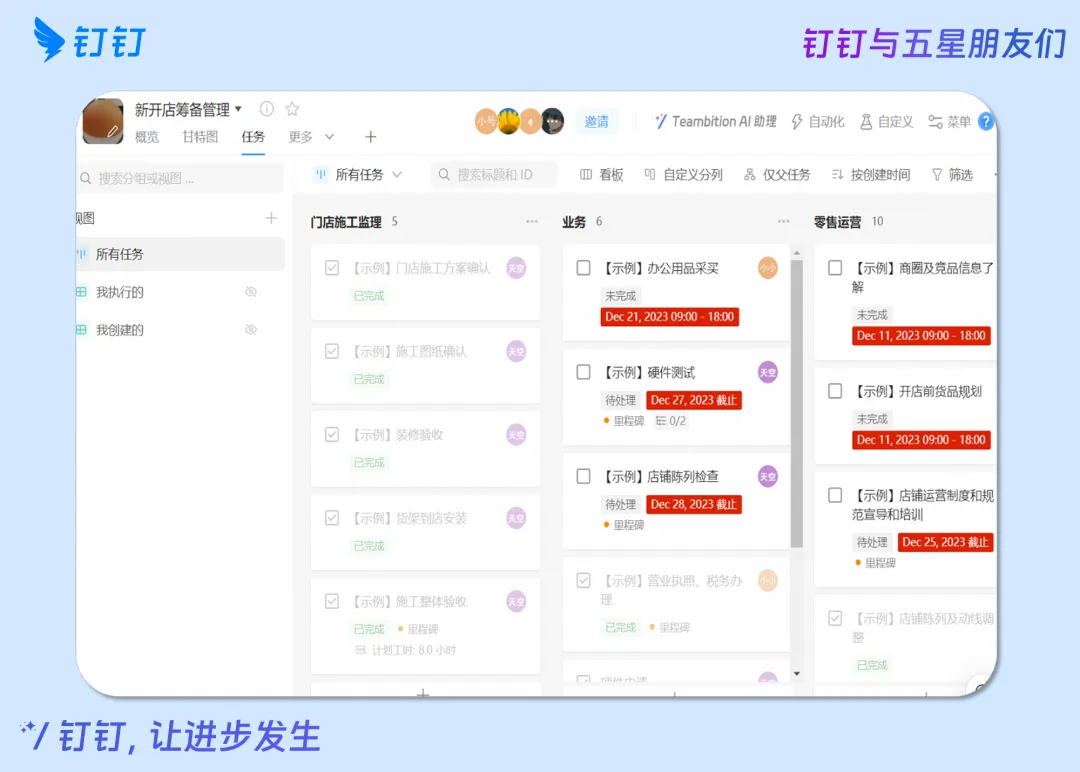Click subtask count 0/2 on 硬件测试
Image resolution: width=1080 pixels, height=772 pixels.
click(670, 421)
